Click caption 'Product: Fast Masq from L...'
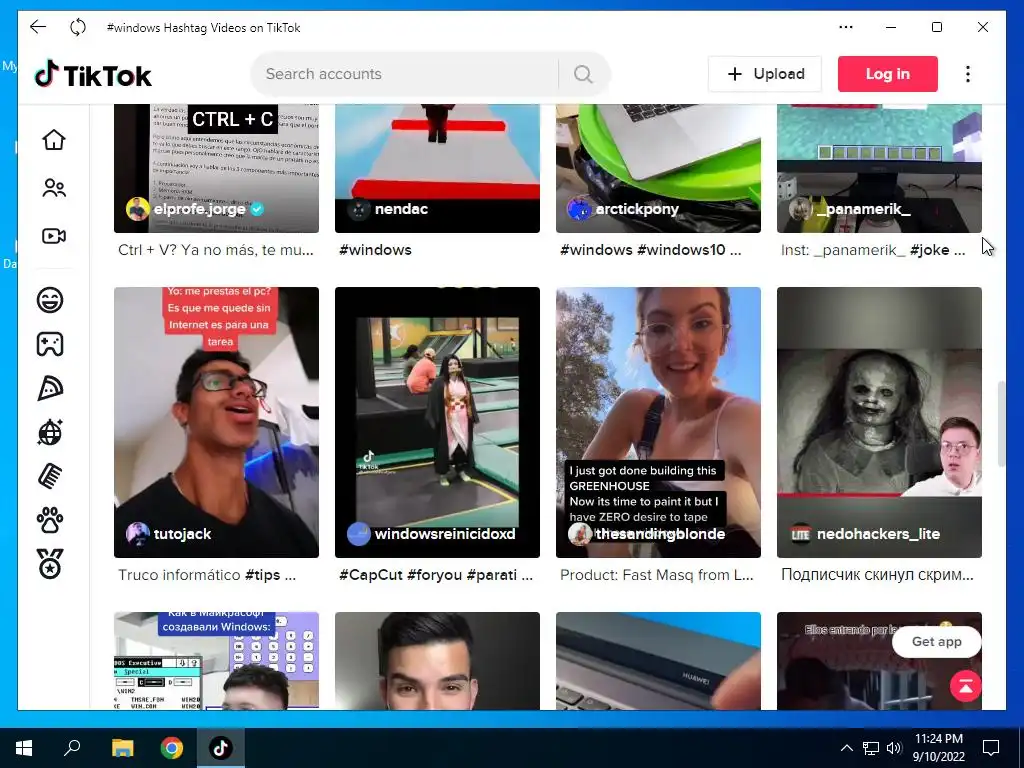The image size is (1024, 768). [x=656, y=575]
